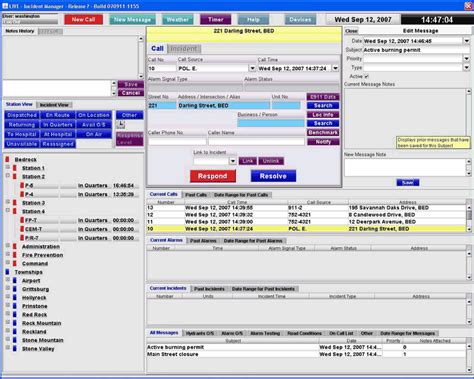This screenshot has height=379, width=474.
Task: Expand the Station 1 tree node
Action: point(8,167)
